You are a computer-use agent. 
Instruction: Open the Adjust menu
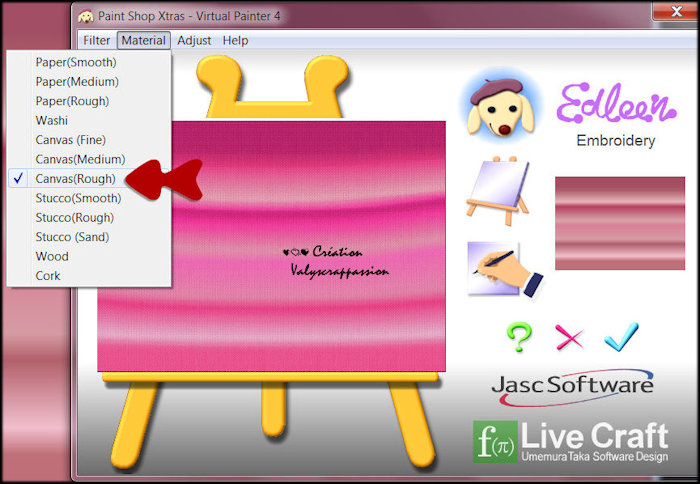click(x=194, y=40)
